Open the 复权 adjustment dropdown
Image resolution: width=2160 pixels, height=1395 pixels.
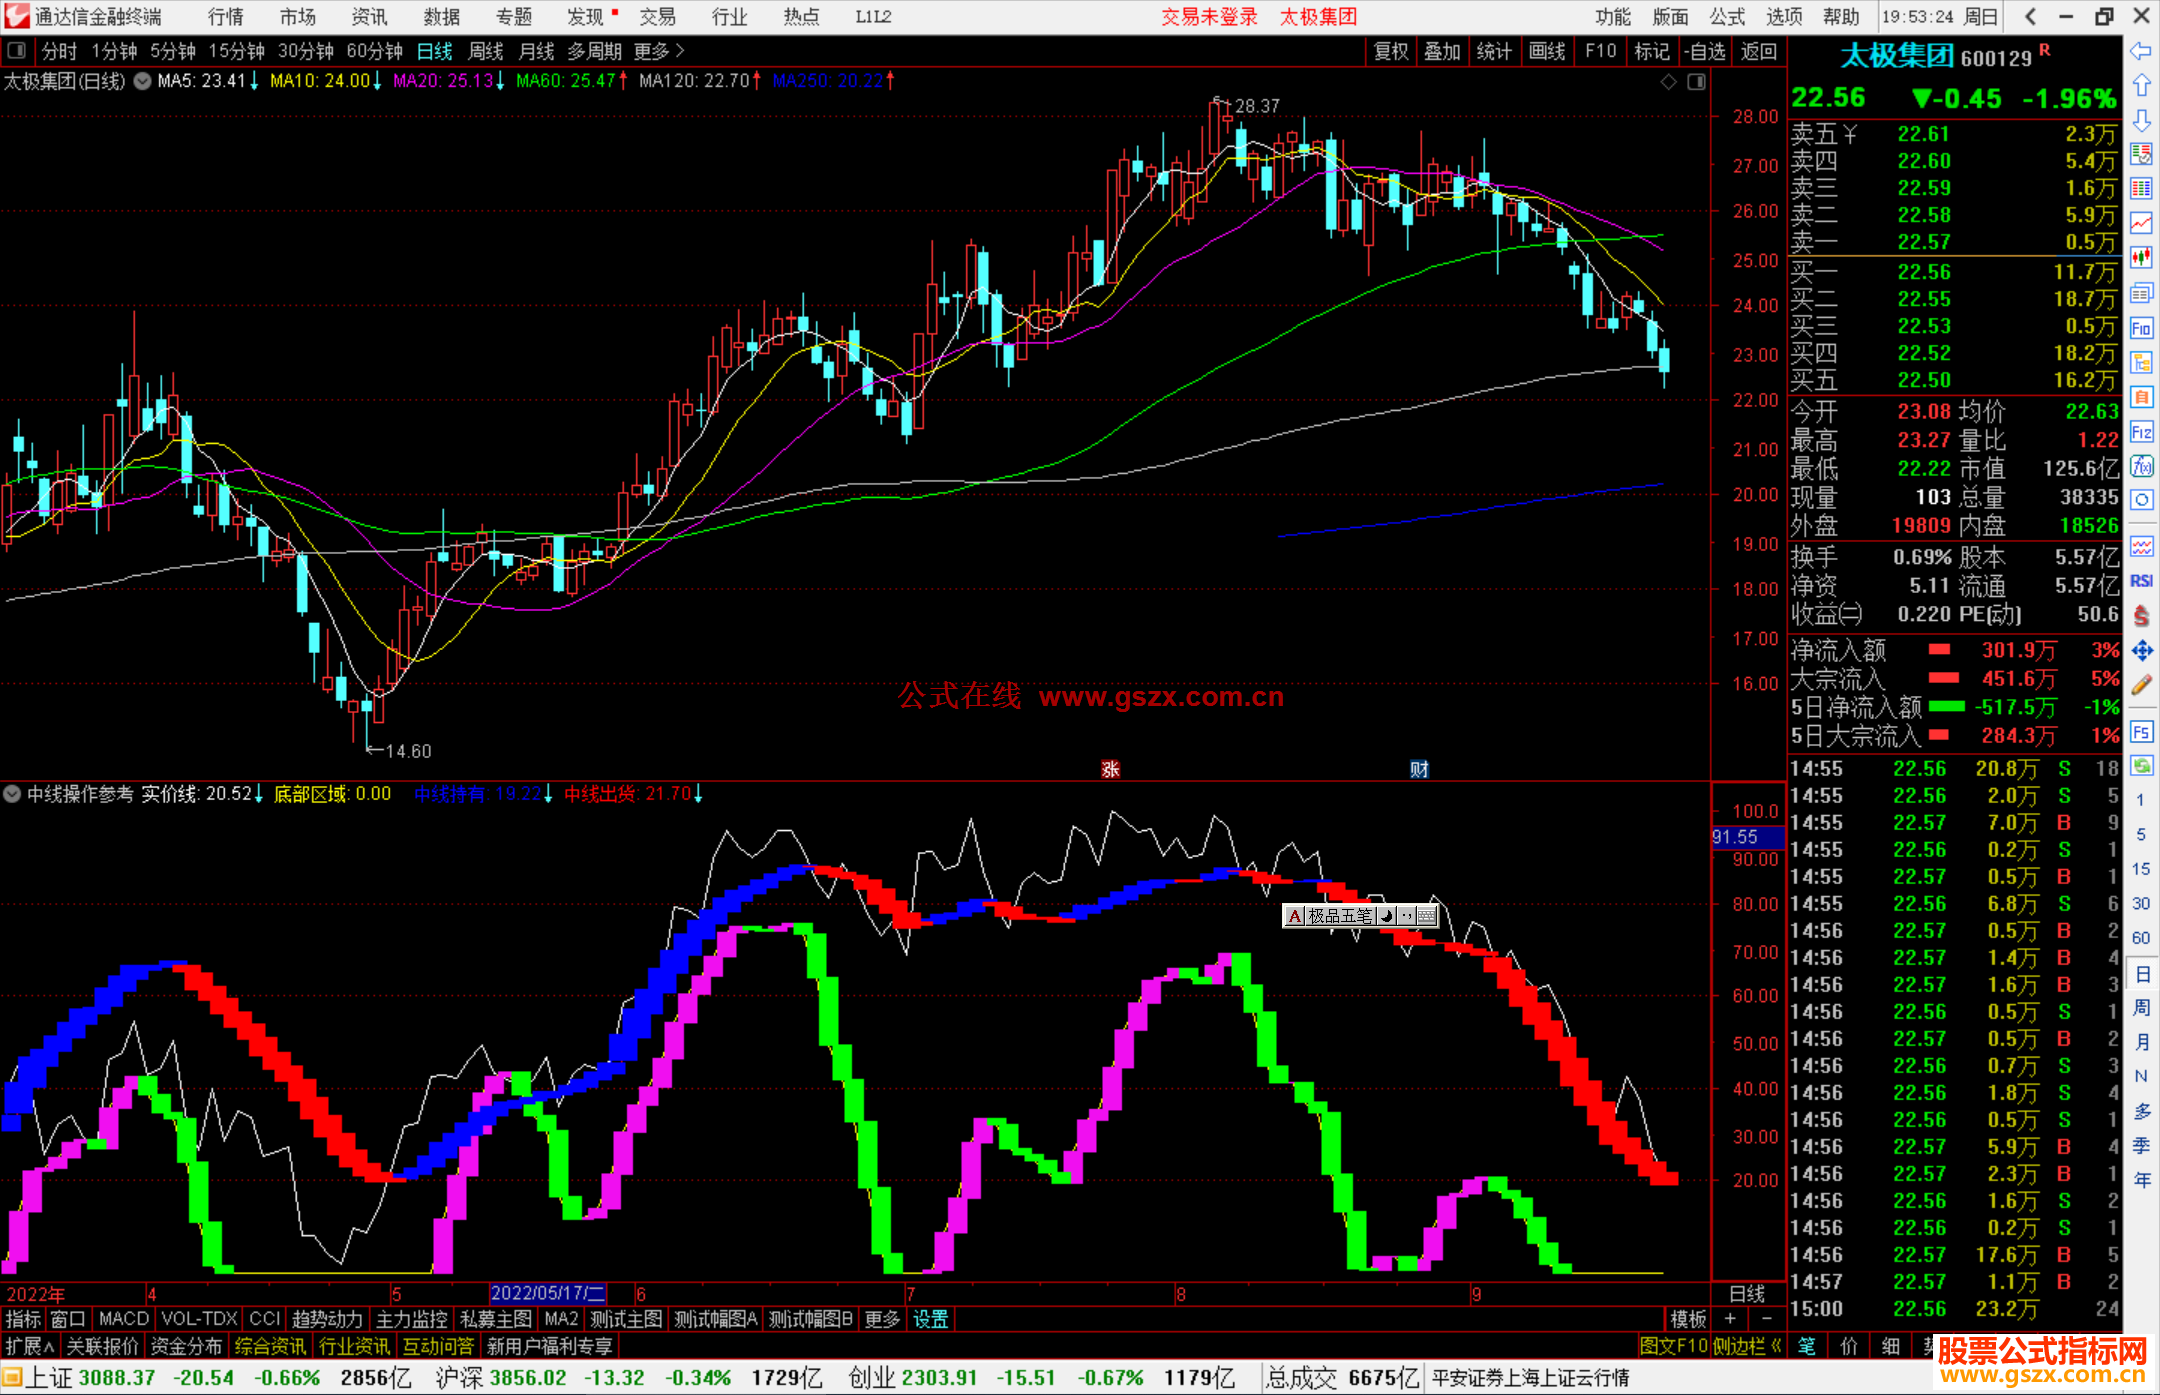coord(1391,51)
